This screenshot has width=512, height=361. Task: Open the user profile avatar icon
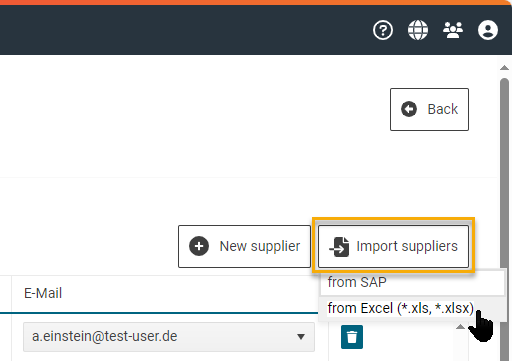pos(488,30)
